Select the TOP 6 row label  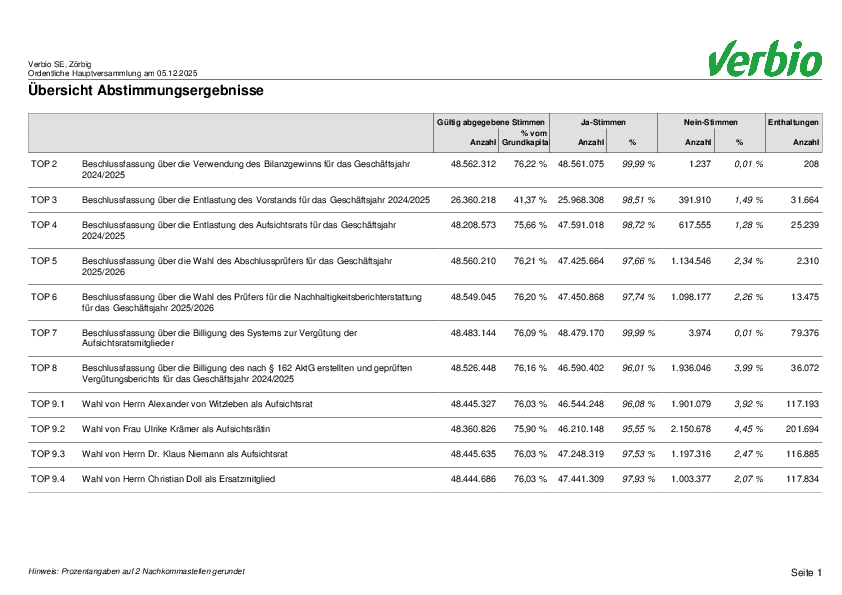pos(44,297)
